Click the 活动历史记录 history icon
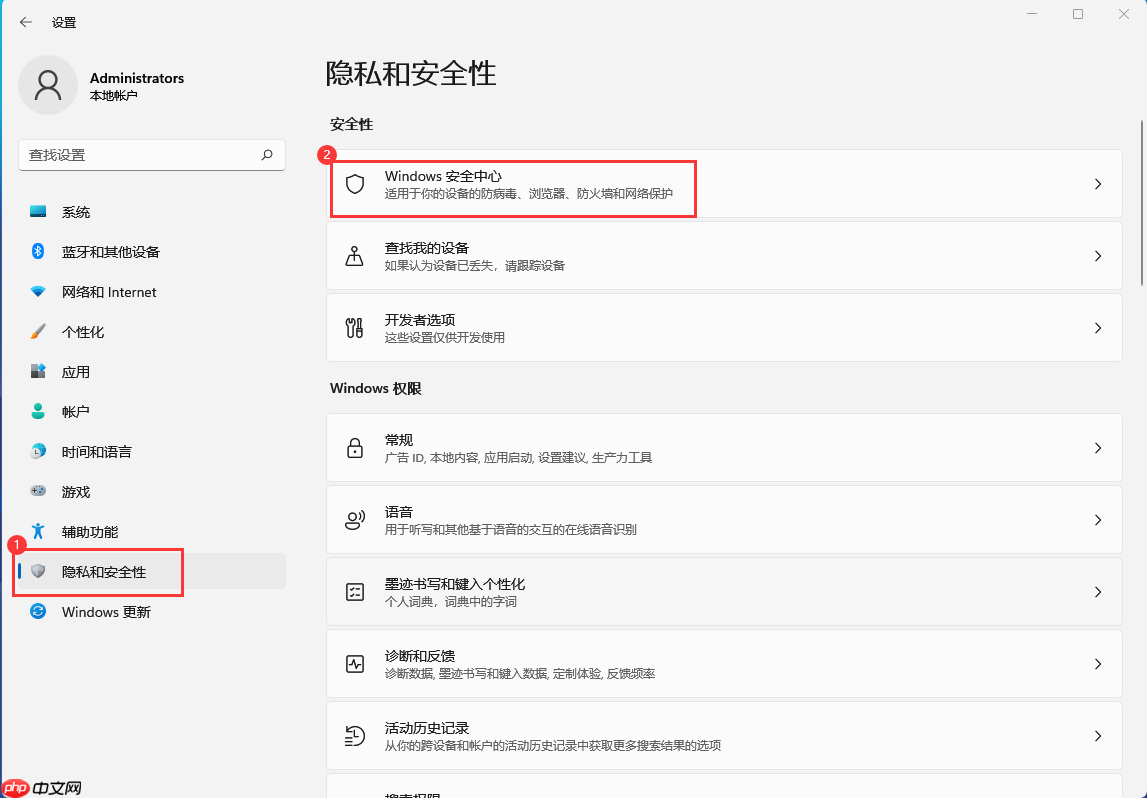 tap(355, 735)
